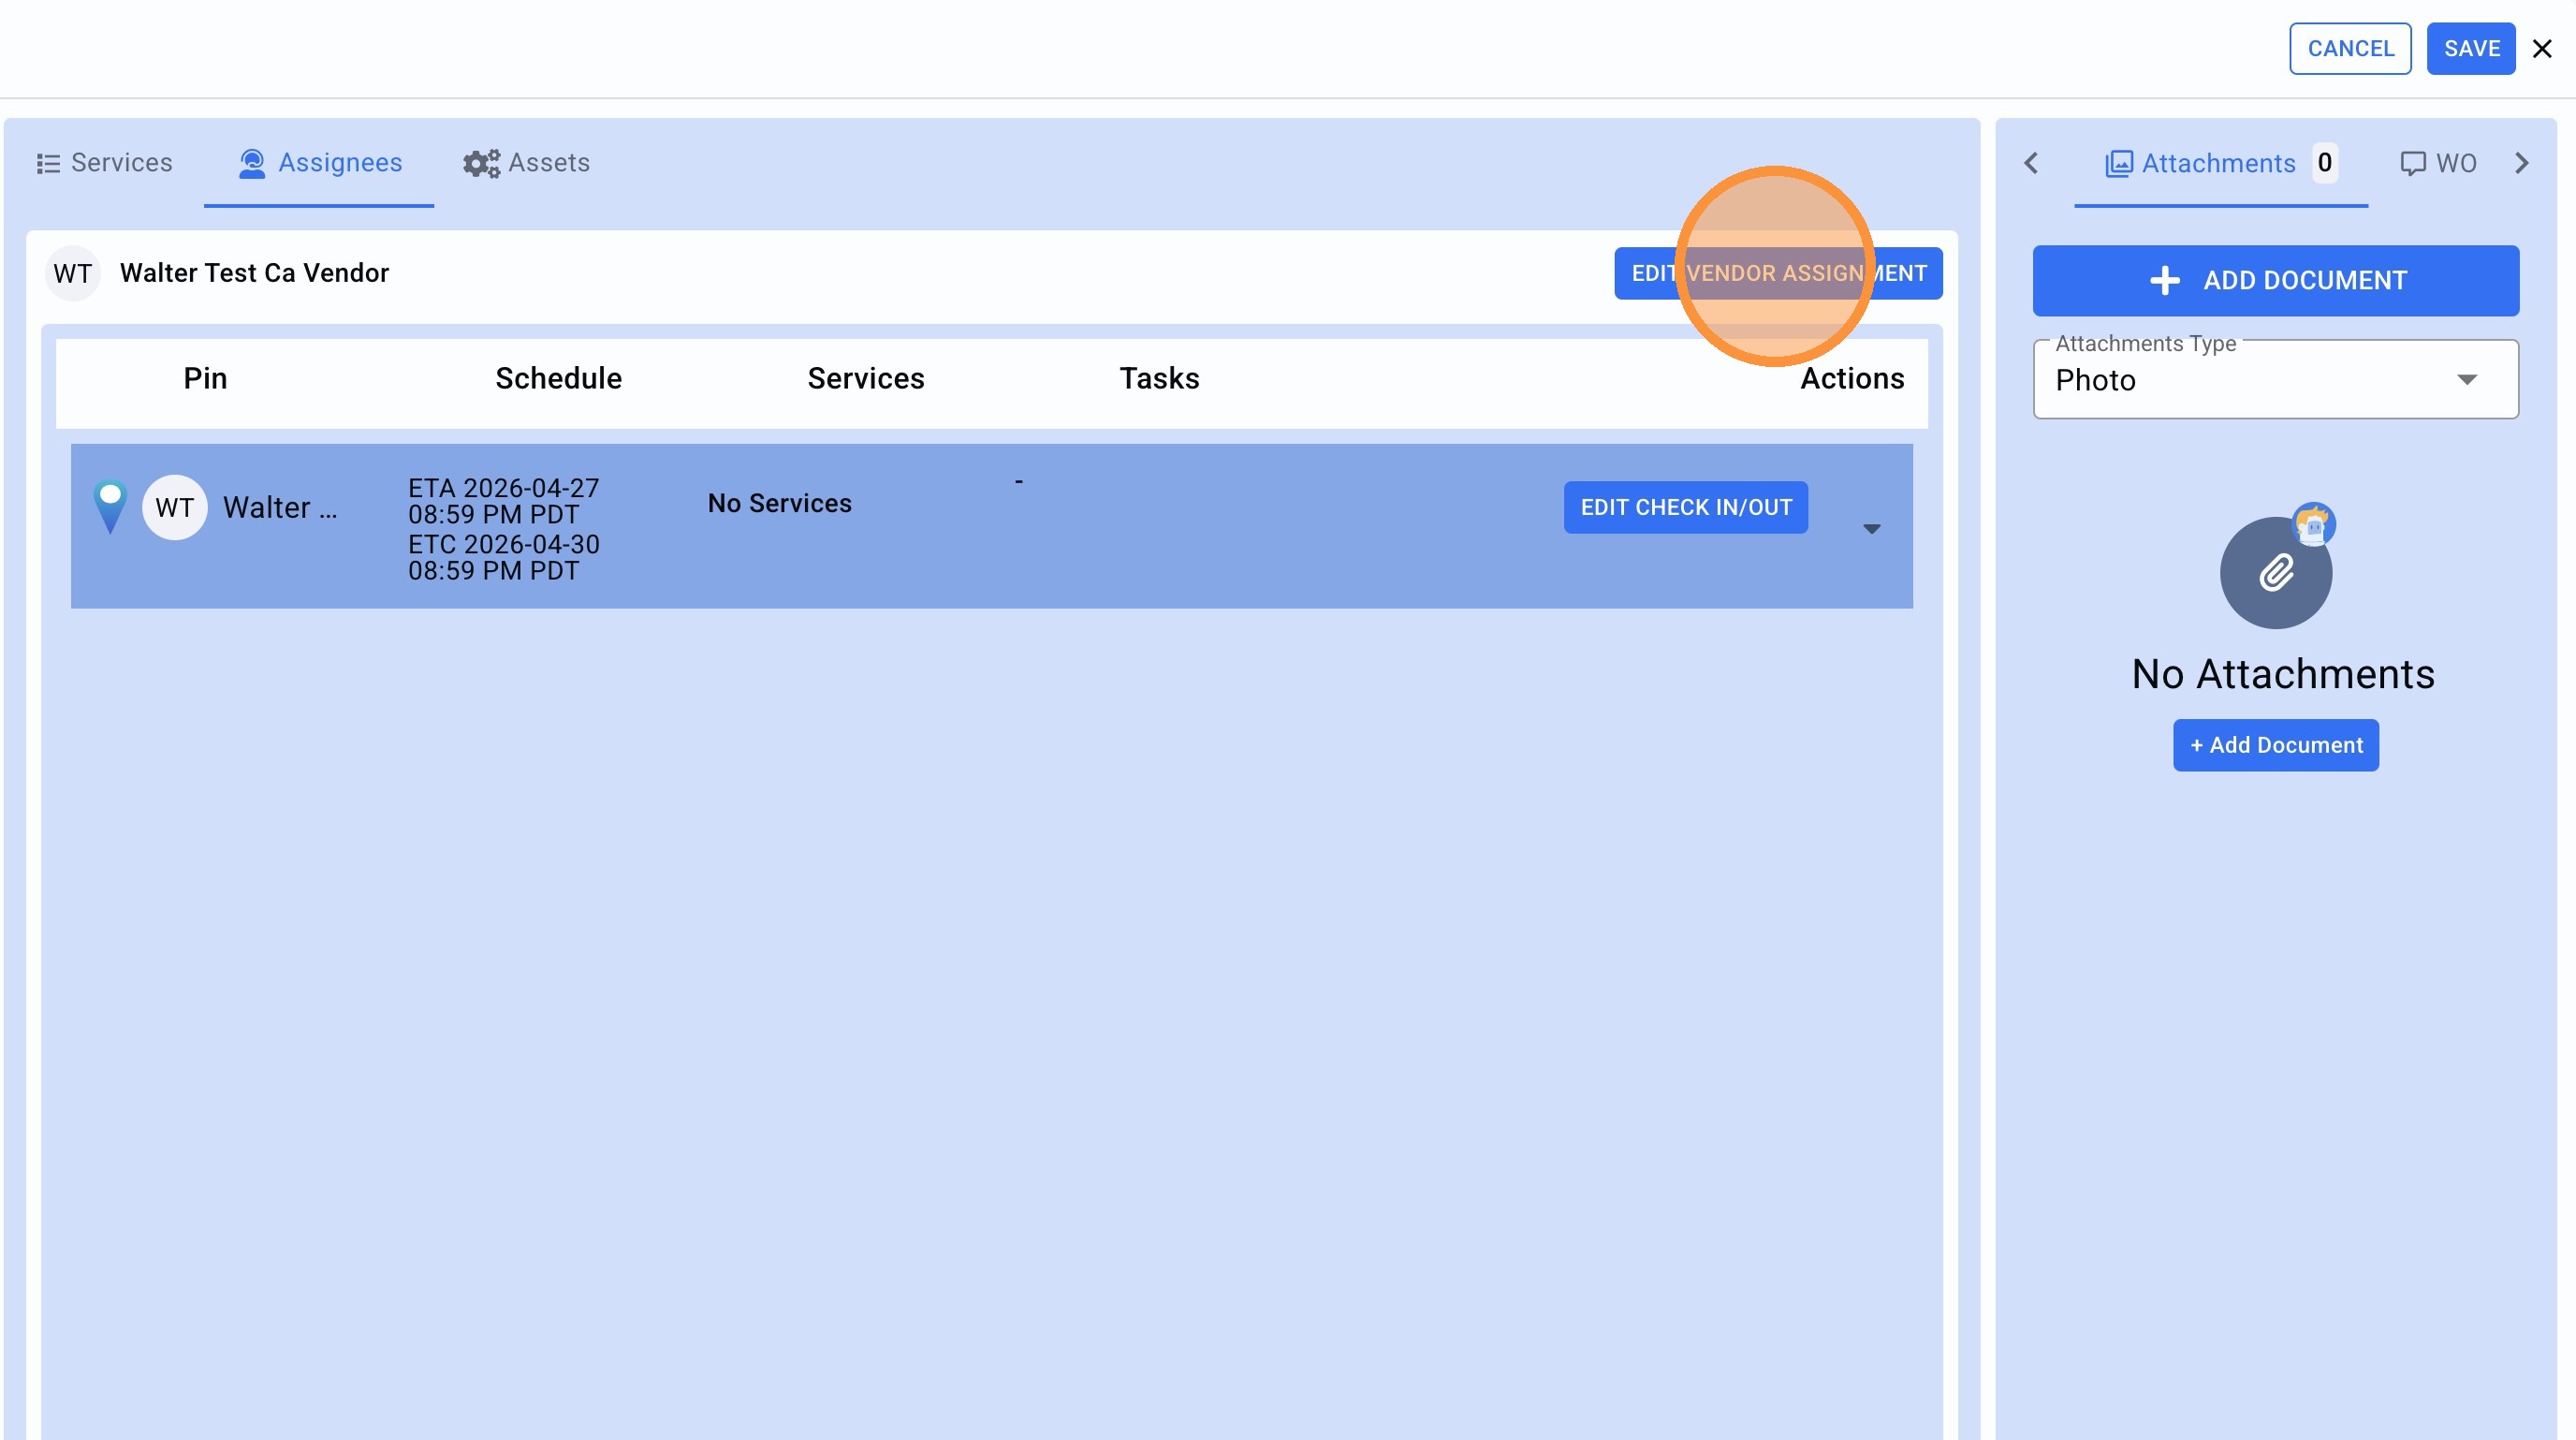Click Edit Check In/Out button
This screenshot has width=2576, height=1440.
[x=1685, y=507]
